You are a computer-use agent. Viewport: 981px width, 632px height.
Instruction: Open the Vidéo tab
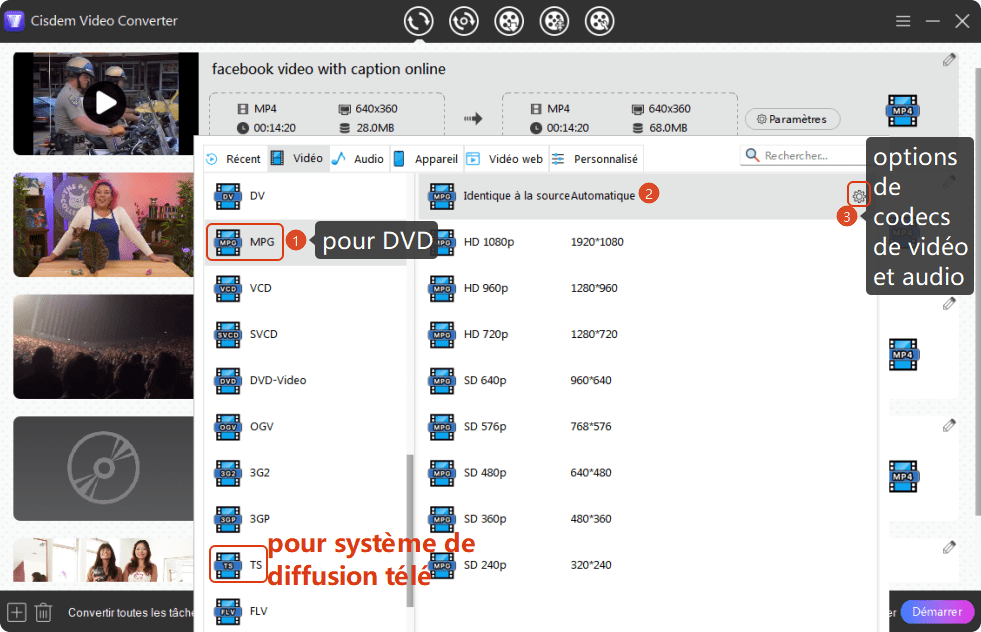point(298,158)
